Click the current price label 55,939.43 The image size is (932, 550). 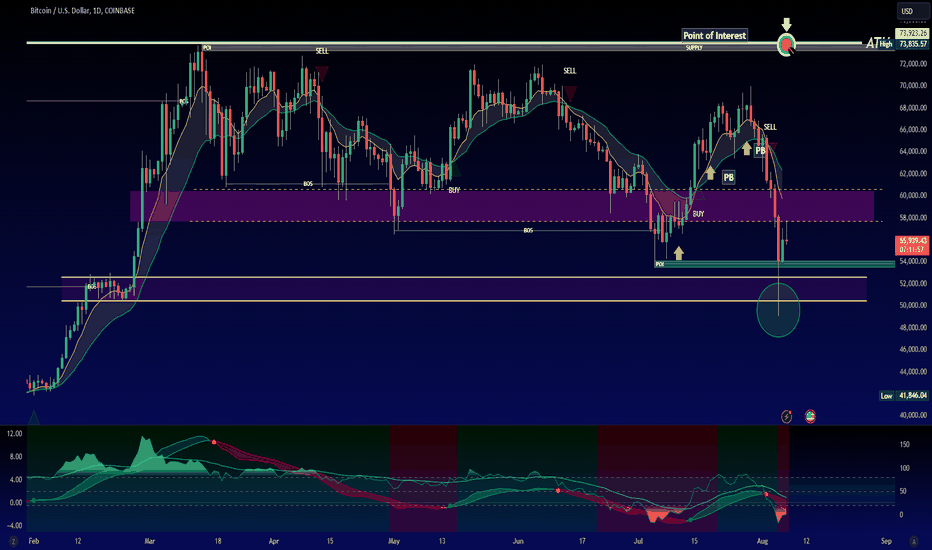click(x=912, y=244)
